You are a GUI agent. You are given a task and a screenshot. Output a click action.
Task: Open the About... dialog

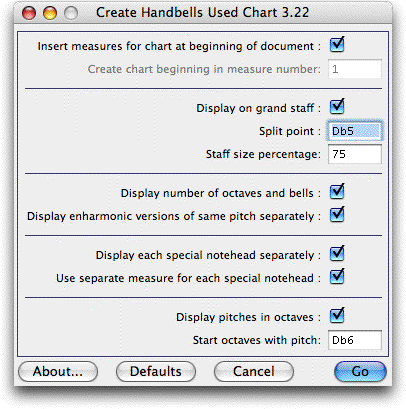click(x=58, y=372)
